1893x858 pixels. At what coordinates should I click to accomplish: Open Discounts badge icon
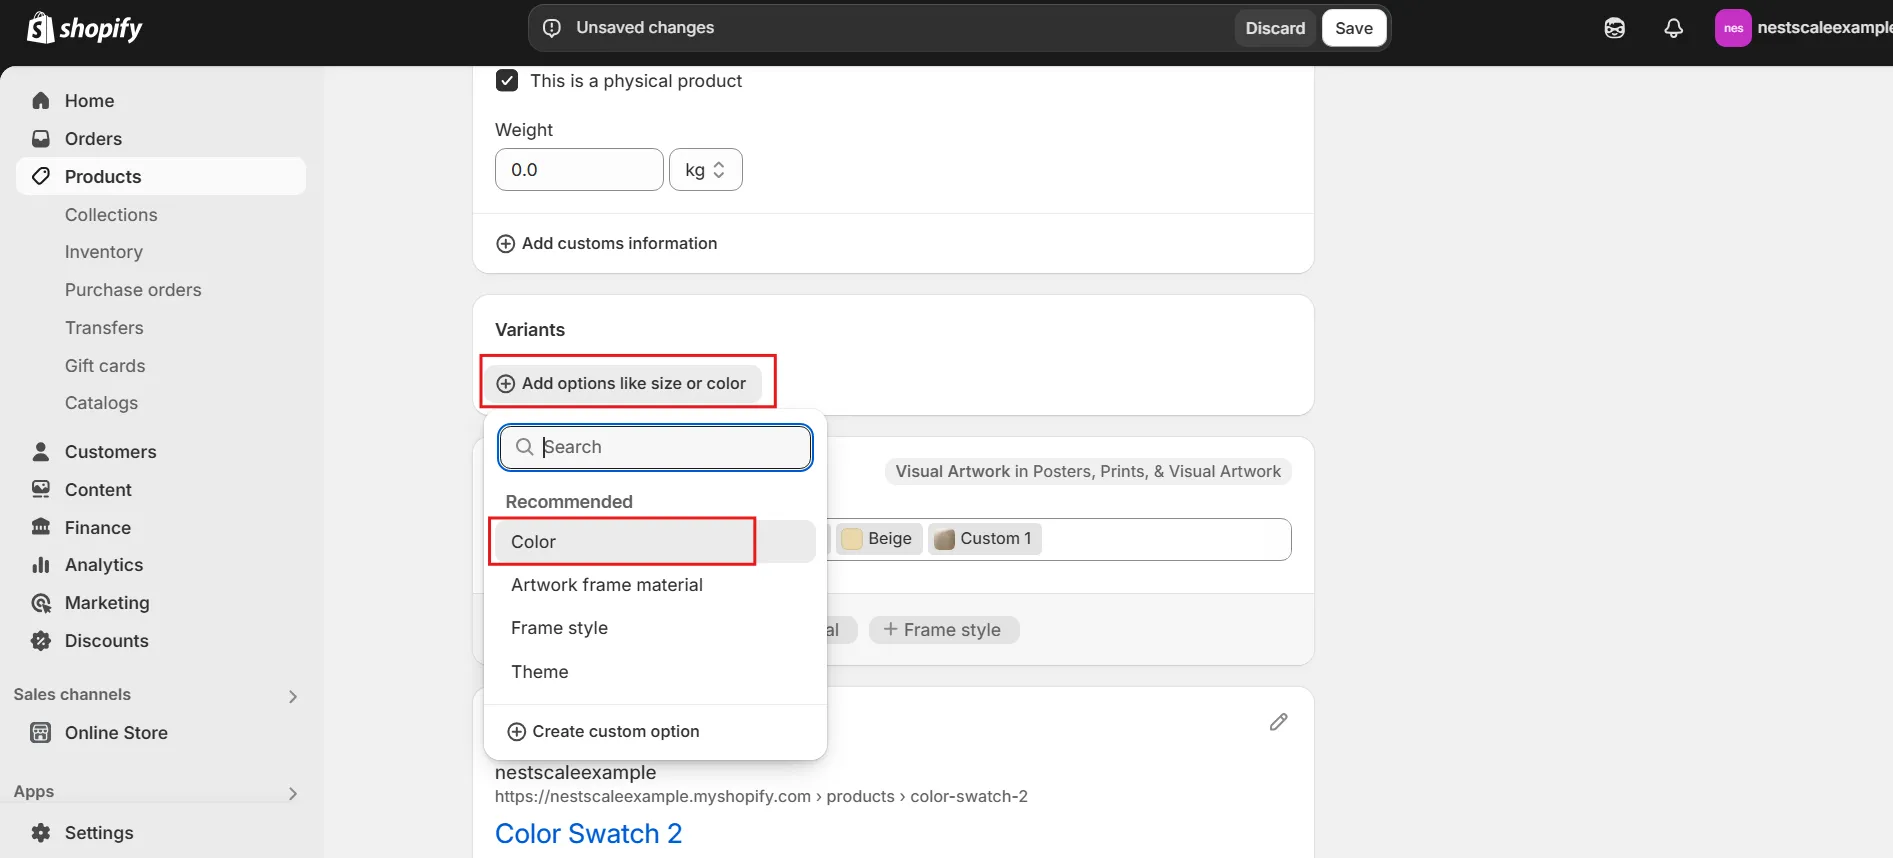click(41, 641)
